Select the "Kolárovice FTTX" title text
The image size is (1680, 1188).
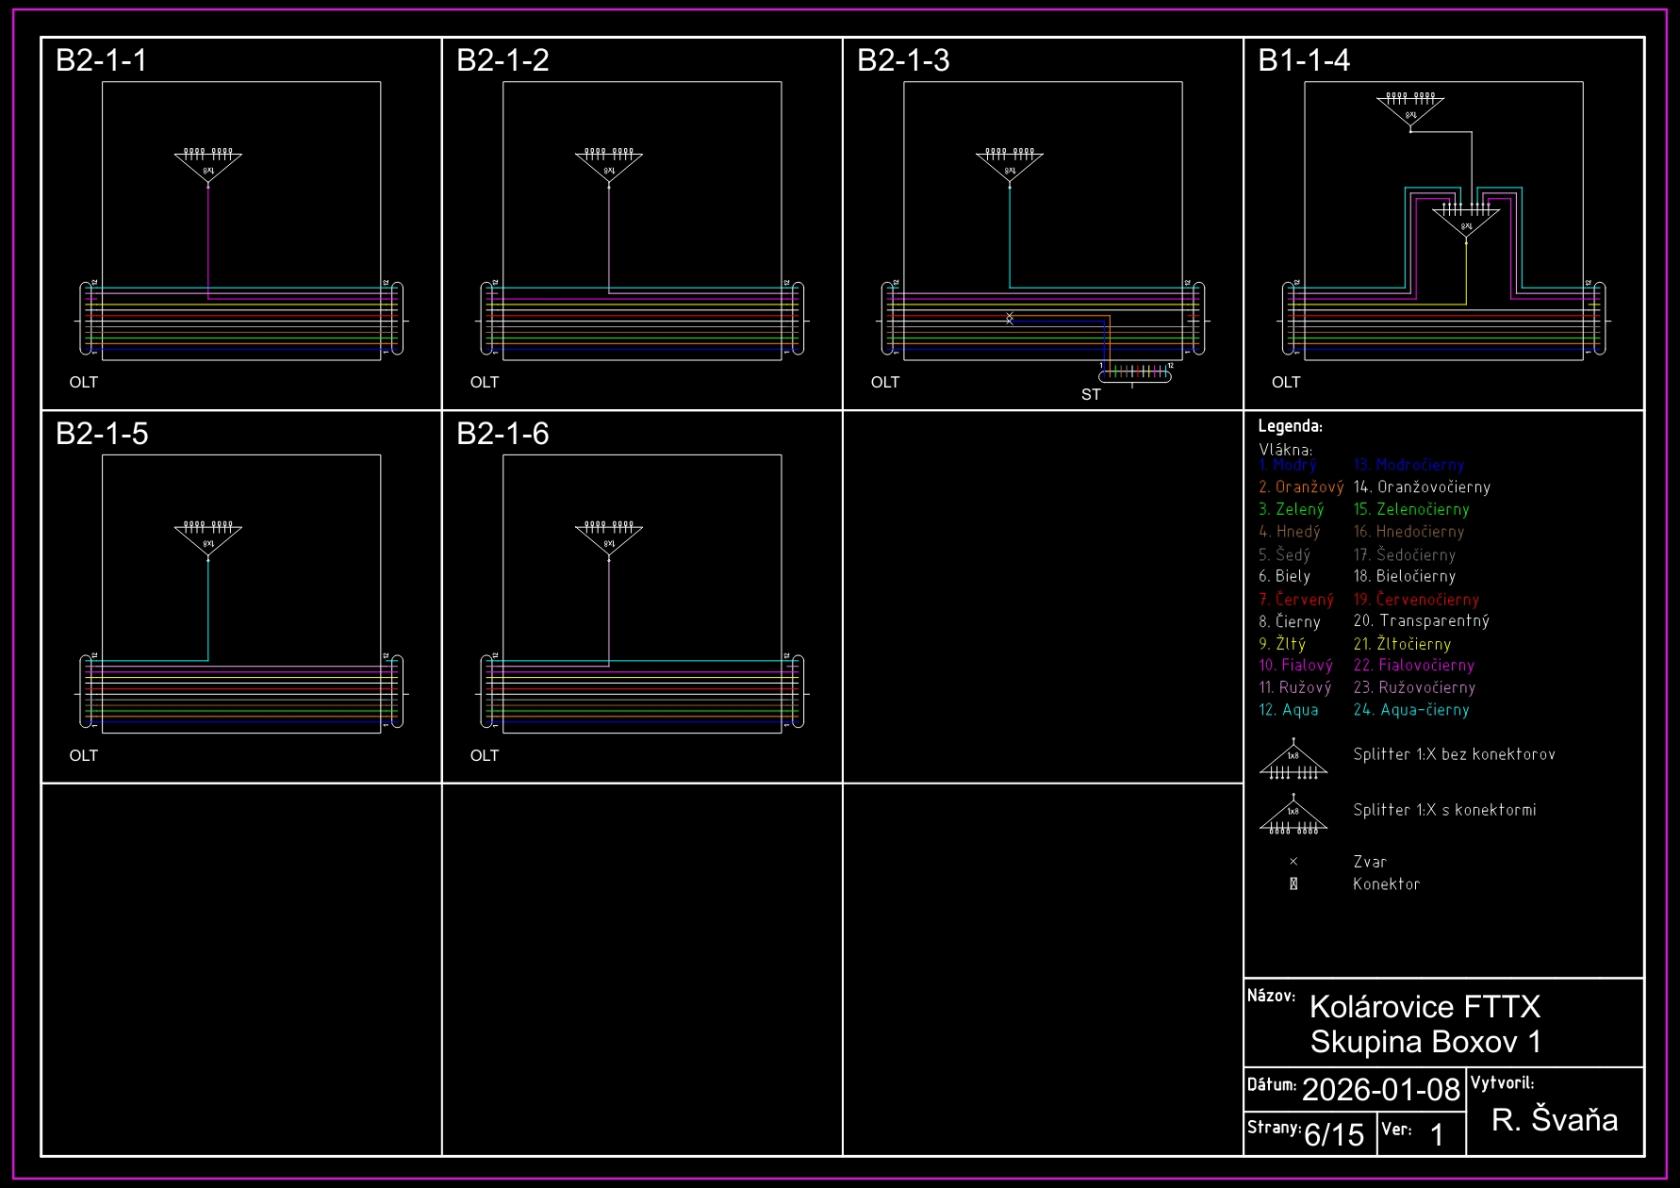tap(1424, 1006)
